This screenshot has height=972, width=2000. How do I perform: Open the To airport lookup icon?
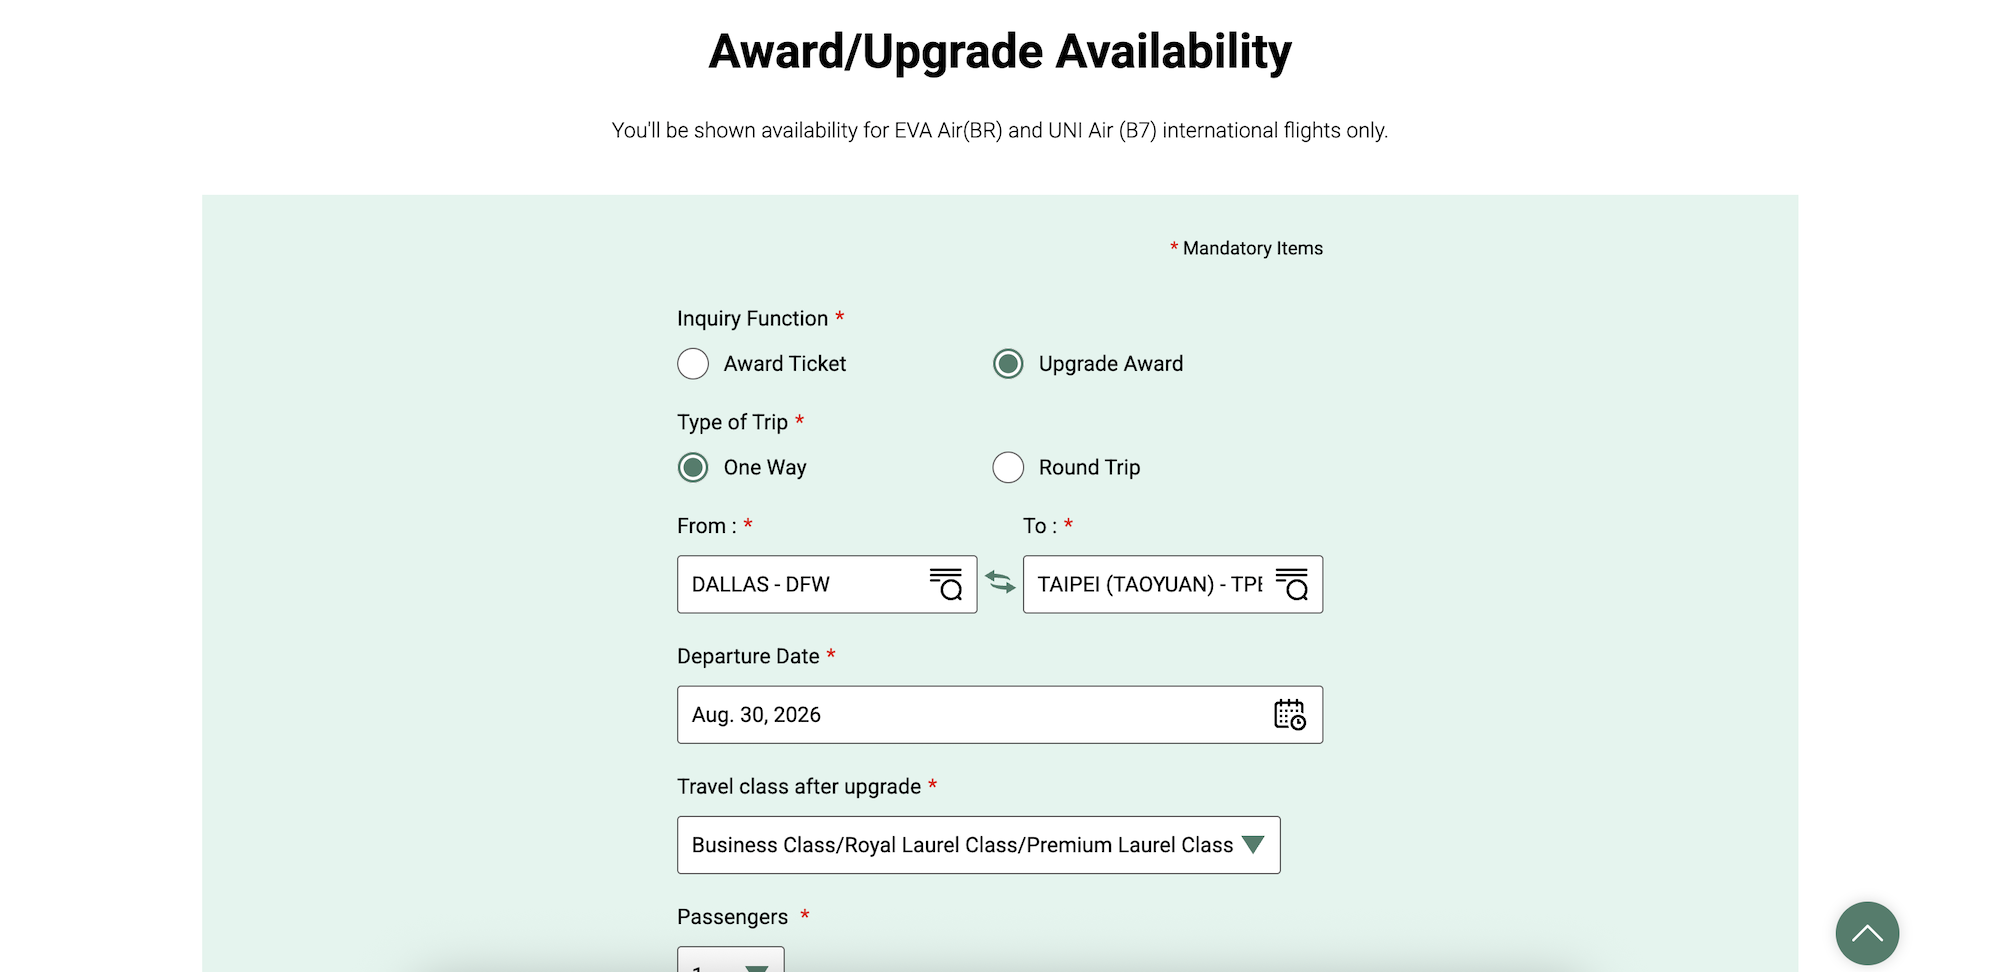click(1292, 584)
